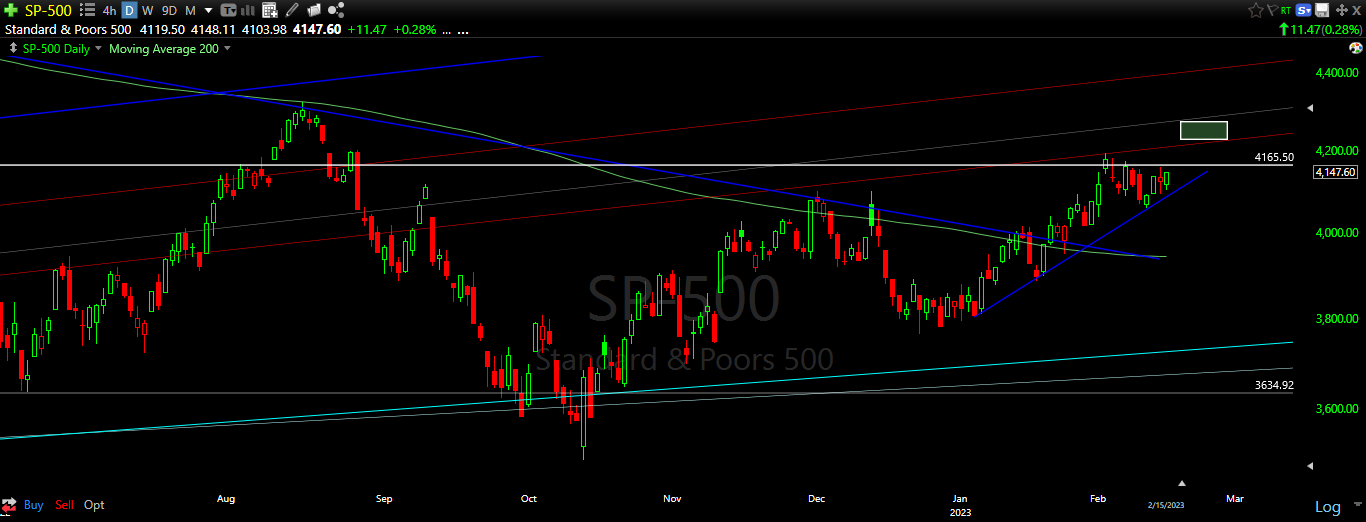Select the 9D timeframe
1366x522 pixels.
169,10
